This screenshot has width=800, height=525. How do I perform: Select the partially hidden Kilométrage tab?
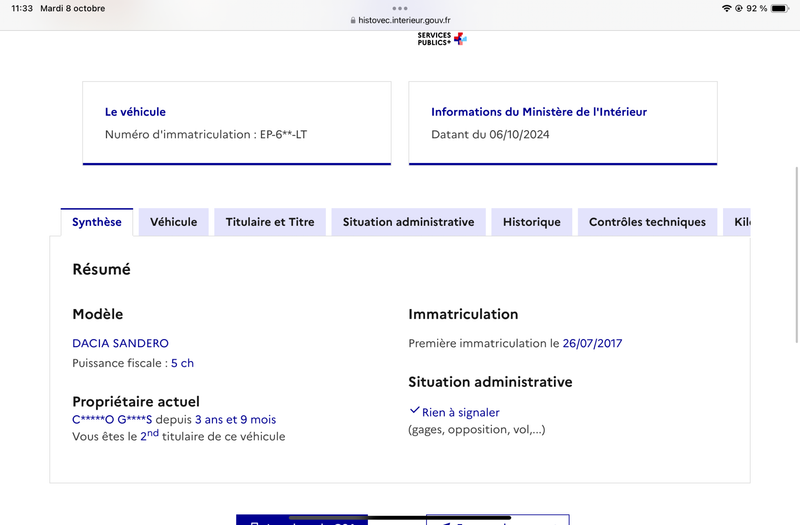click(x=737, y=222)
